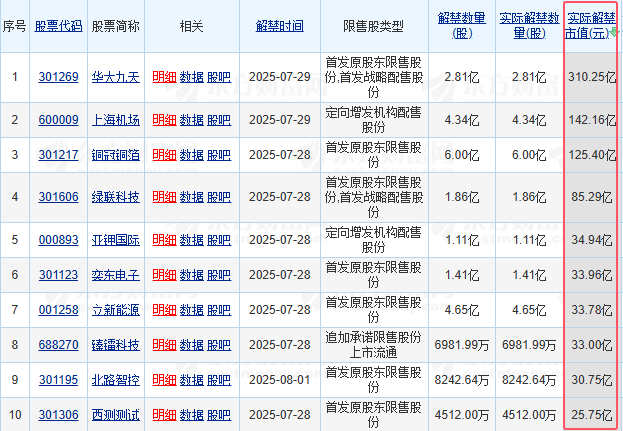This screenshot has width=623, height=431.
Task: Open 明细 for 华大九天 row
Action: tap(164, 77)
